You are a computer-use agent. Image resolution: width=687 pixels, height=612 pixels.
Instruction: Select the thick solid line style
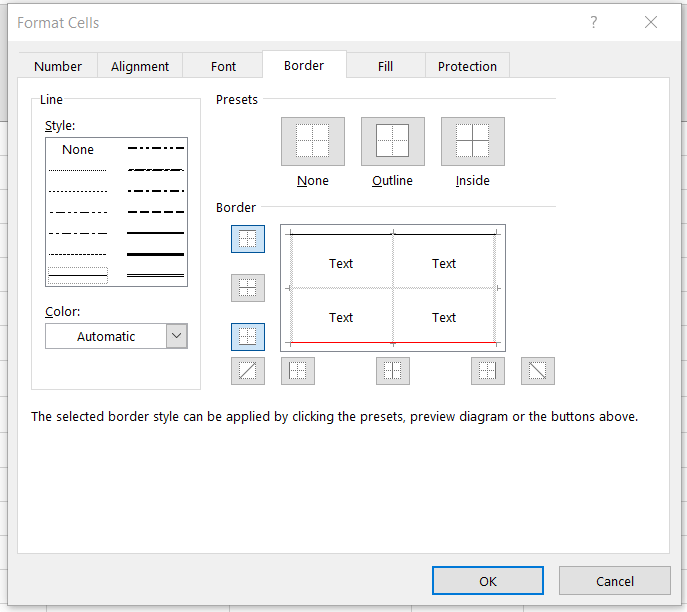(x=156, y=254)
